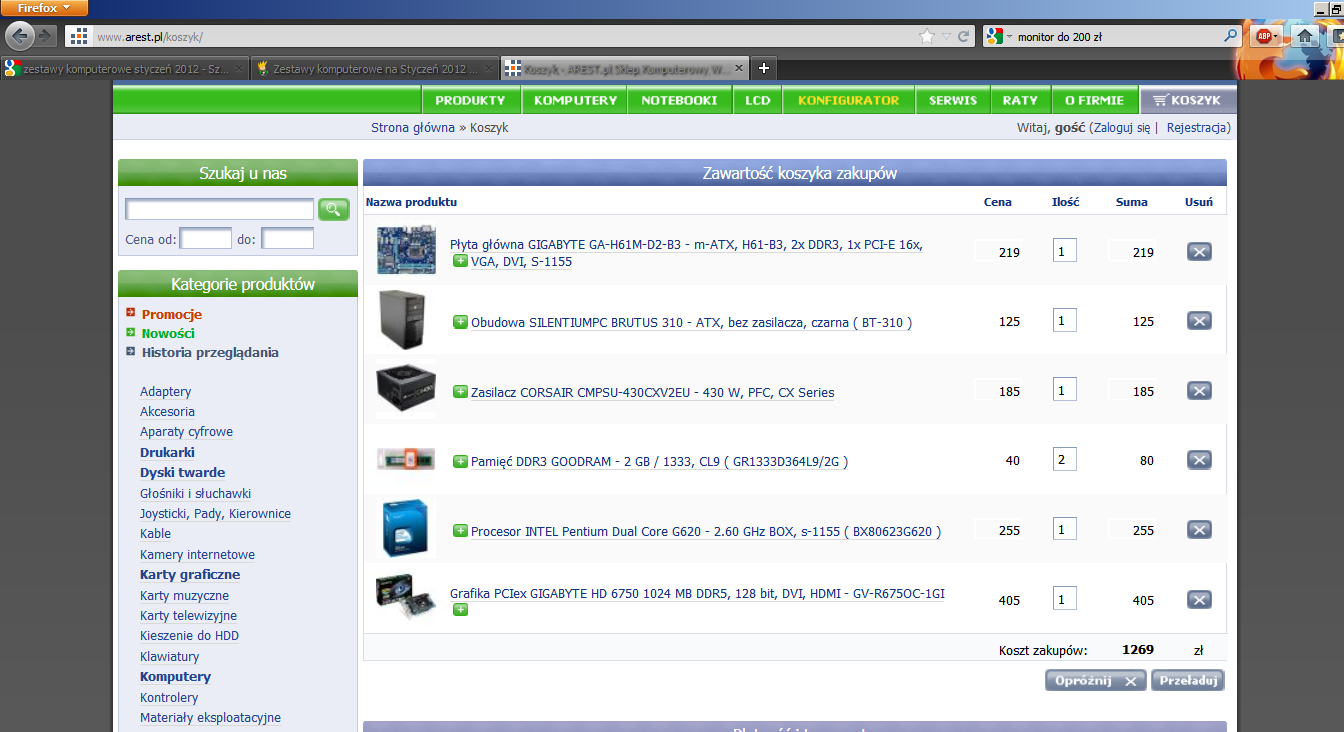This screenshot has width=1344, height=732.
Task: Switch to the first zestawy komputerowe tab
Action: pyautogui.click(x=124, y=69)
